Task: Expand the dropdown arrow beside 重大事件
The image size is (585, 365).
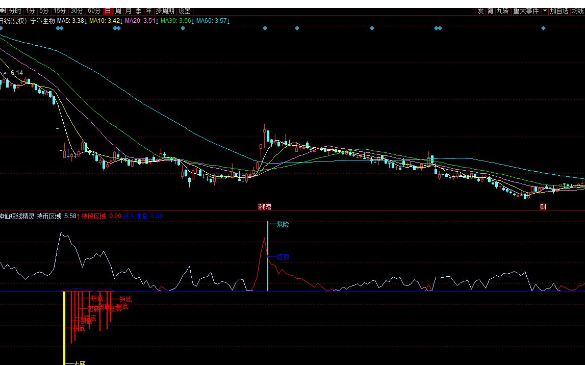Action: pyautogui.click(x=545, y=11)
